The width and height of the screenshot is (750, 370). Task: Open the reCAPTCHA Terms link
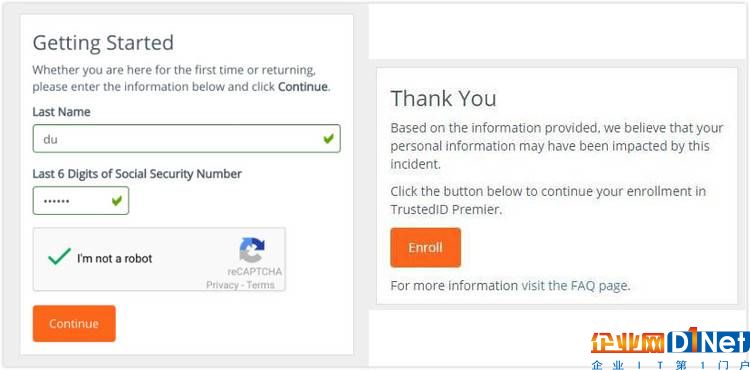click(x=261, y=285)
